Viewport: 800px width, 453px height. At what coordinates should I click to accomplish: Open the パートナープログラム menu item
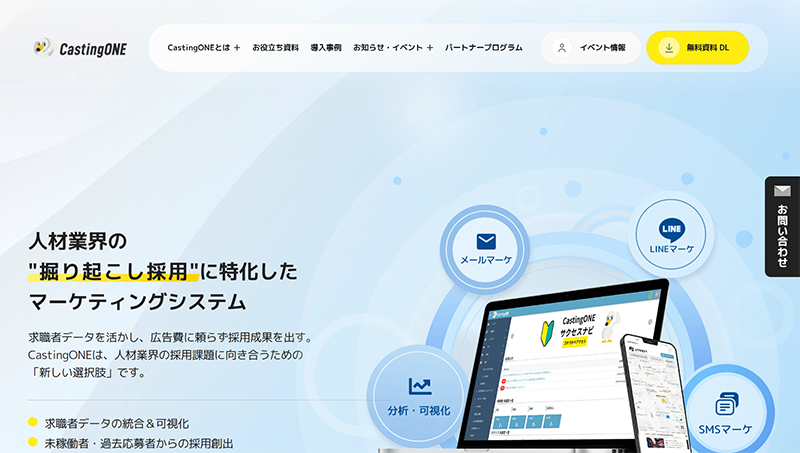pyautogui.click(x=484, y=47)
